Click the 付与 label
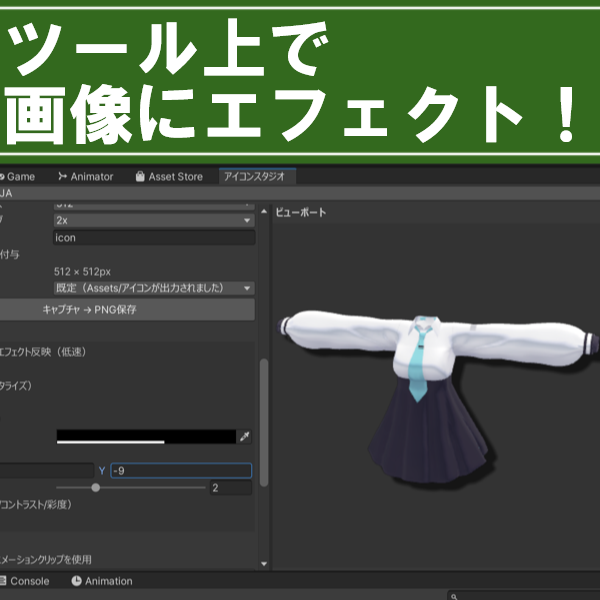The image size is (600, 600). point(10,254)
